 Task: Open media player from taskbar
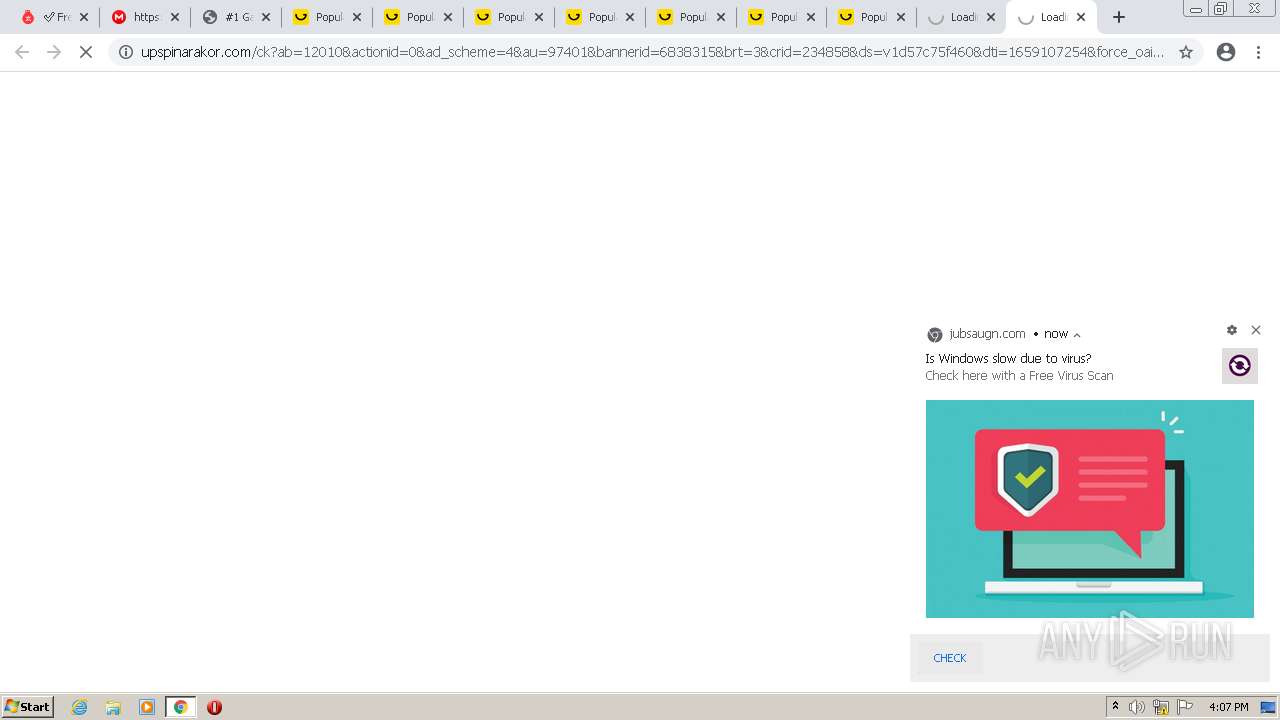point(147,707)
